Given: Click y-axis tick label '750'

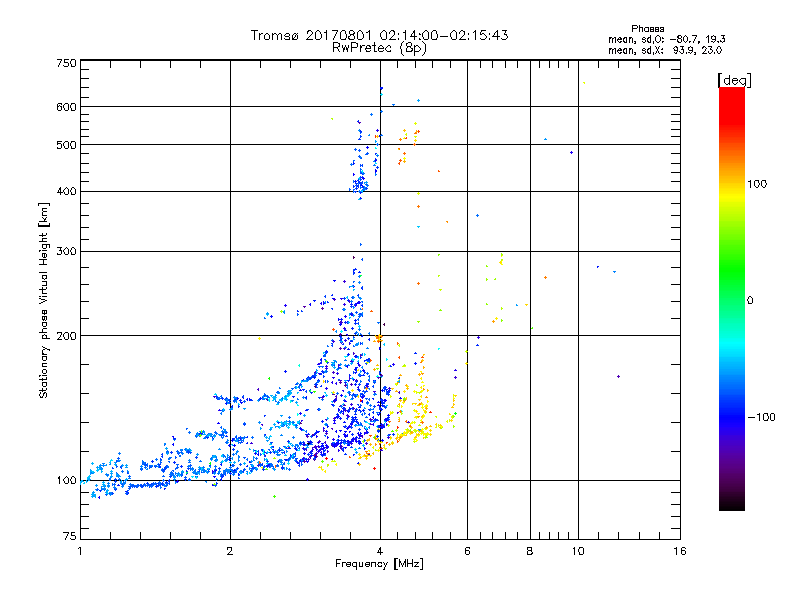Looking at the screenshot, I should click(x=67, y=63).
